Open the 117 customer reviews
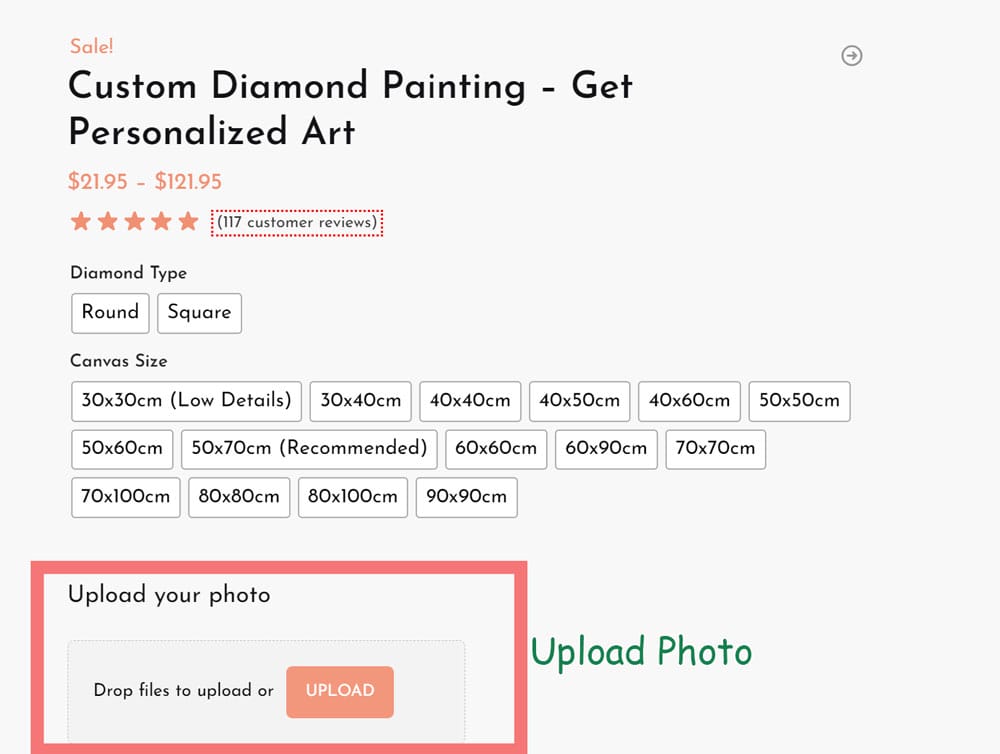Image resolution: width=1000 pixels, height=754 pixels. click(x=296, y=223)
